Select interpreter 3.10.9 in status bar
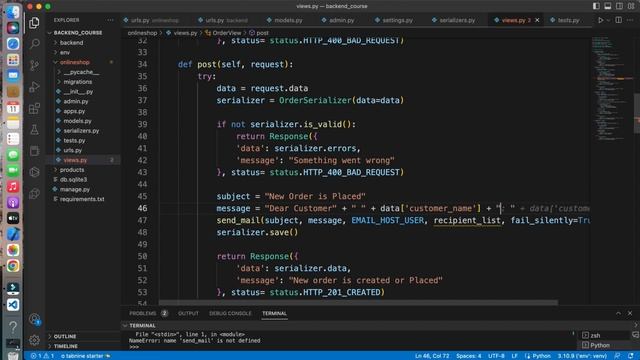The width and height of the screenshot is (640, 360). (x=582, y=356)
